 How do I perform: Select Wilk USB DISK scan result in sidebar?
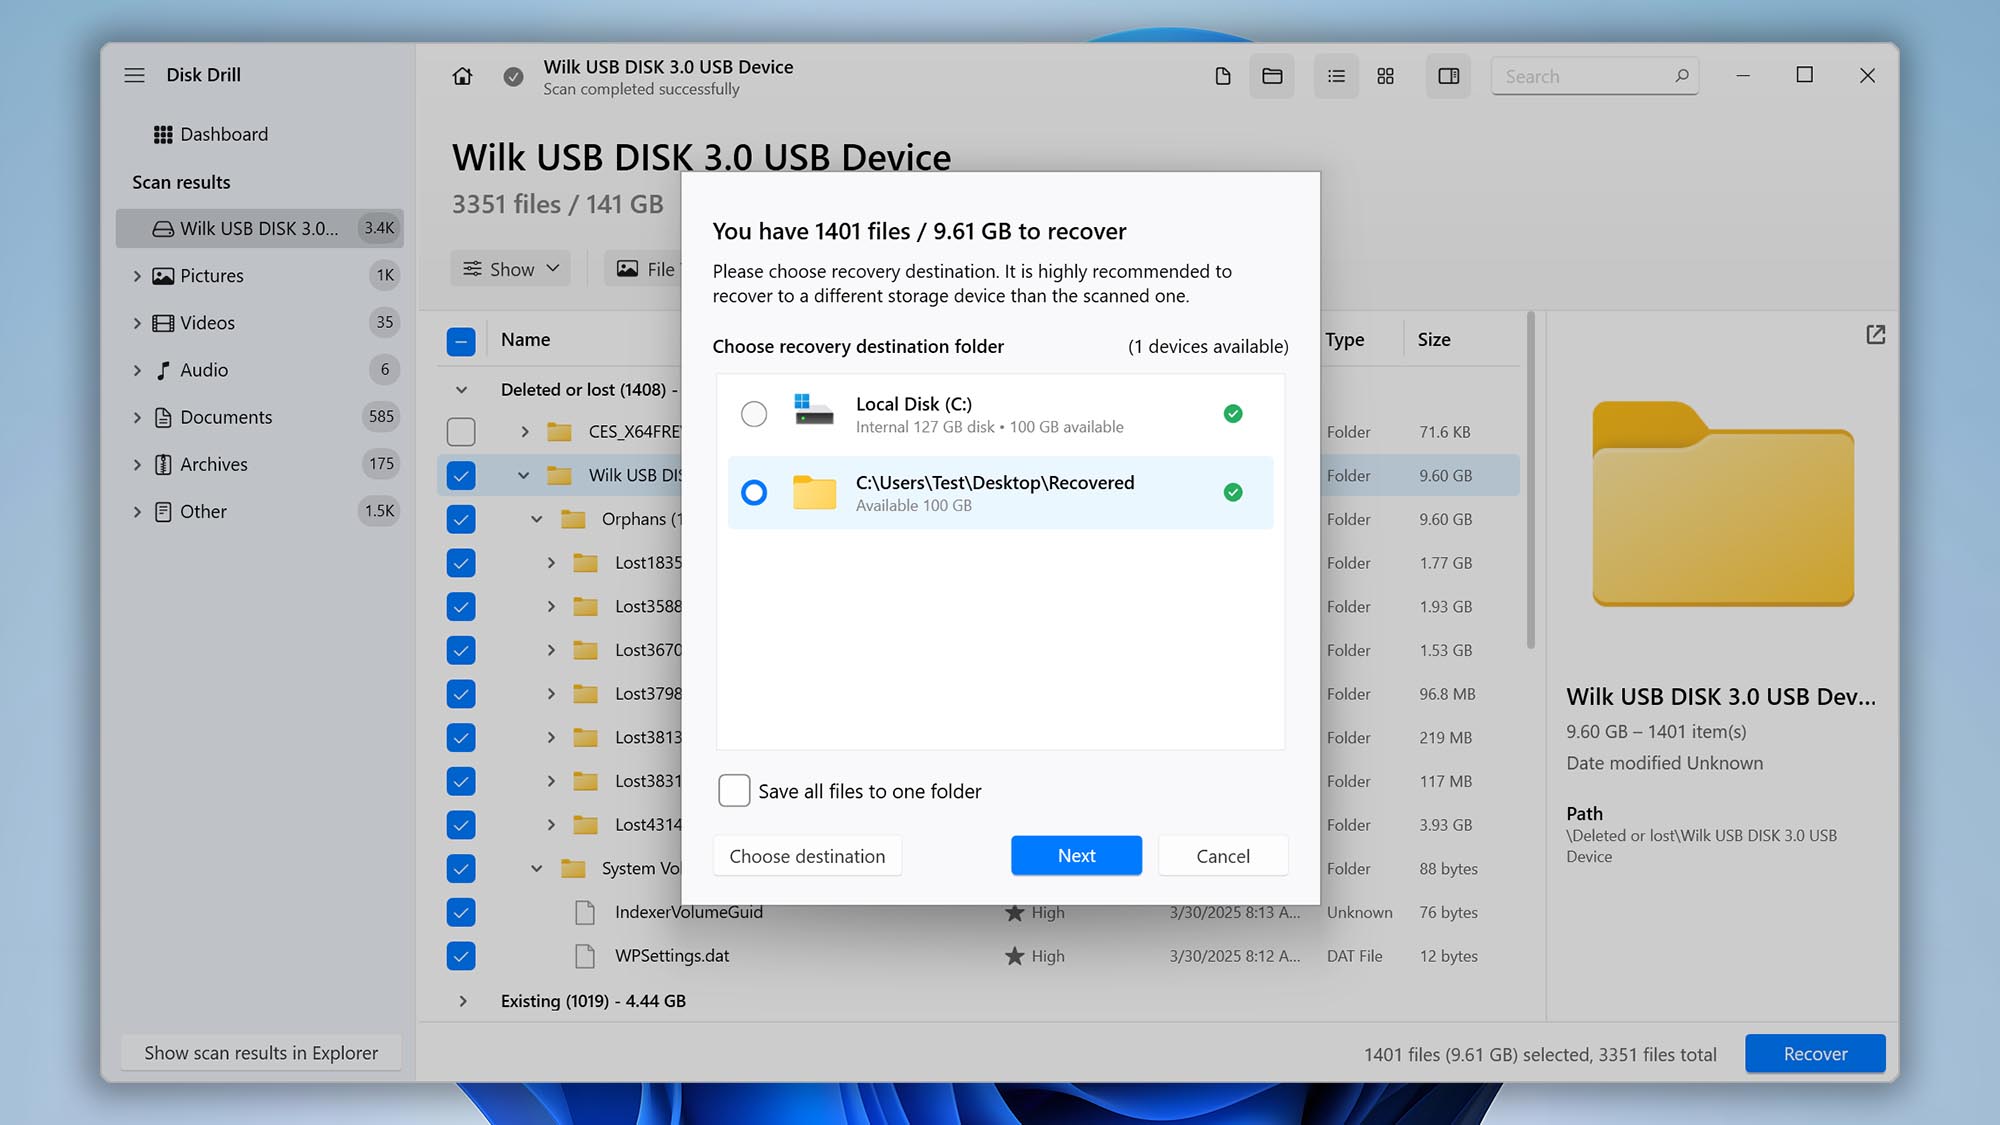[x=250, y=228]
